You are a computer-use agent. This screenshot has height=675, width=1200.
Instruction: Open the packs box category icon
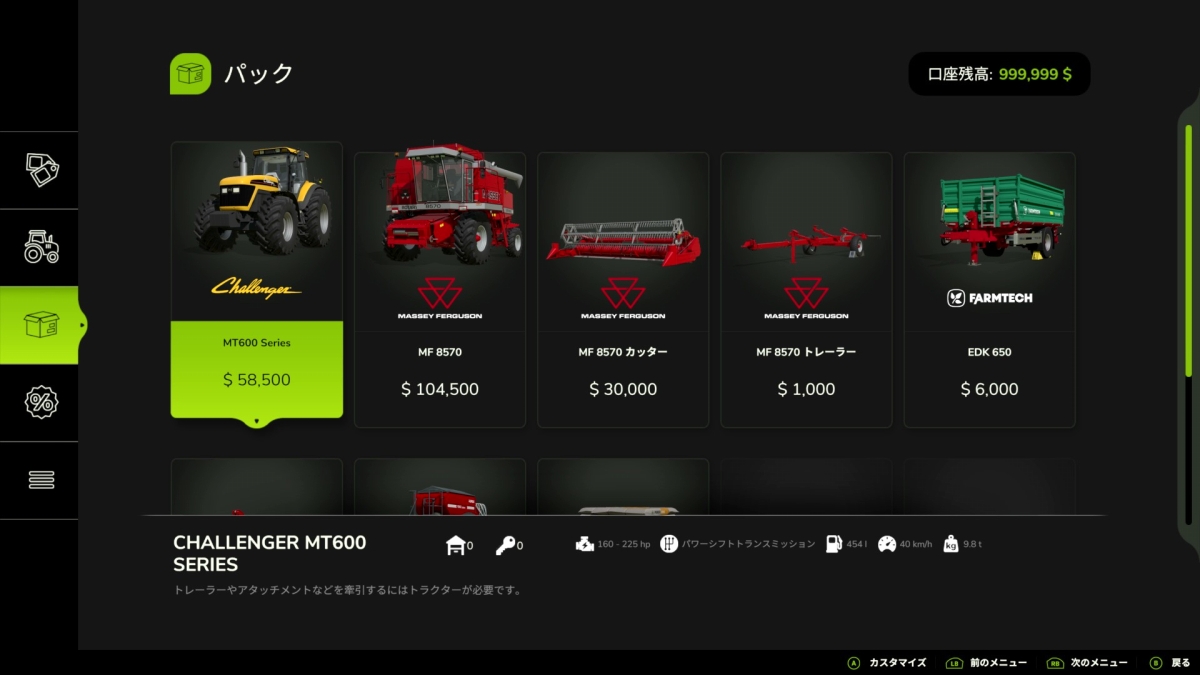(x=41, y=325)
